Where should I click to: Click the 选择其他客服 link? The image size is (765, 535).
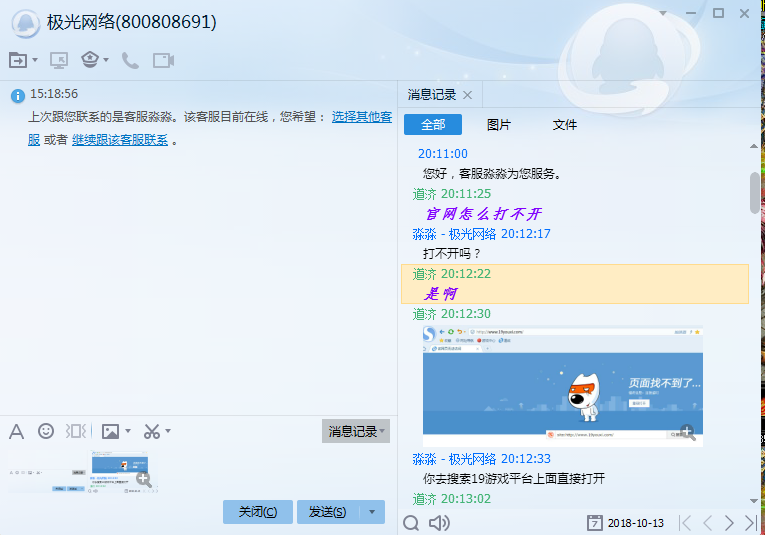361,116
